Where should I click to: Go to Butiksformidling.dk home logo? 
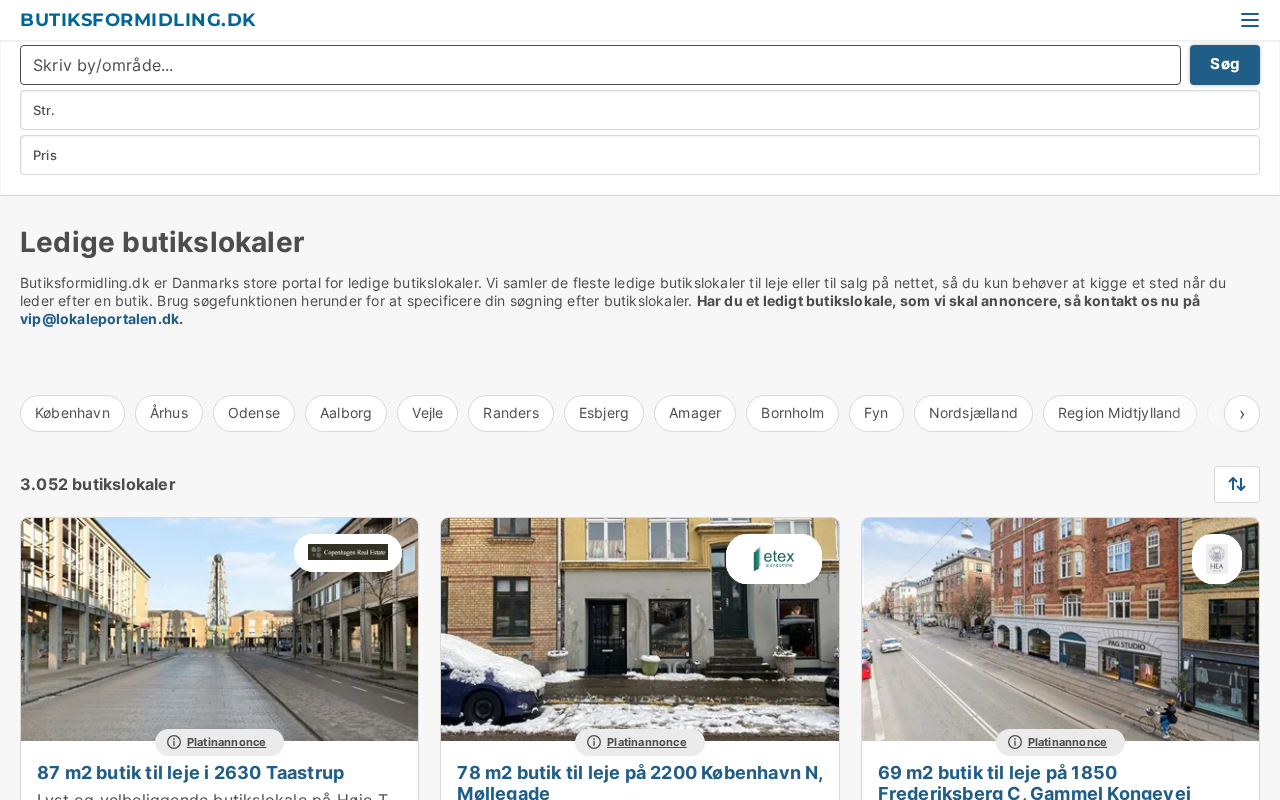tap(138, 20)
